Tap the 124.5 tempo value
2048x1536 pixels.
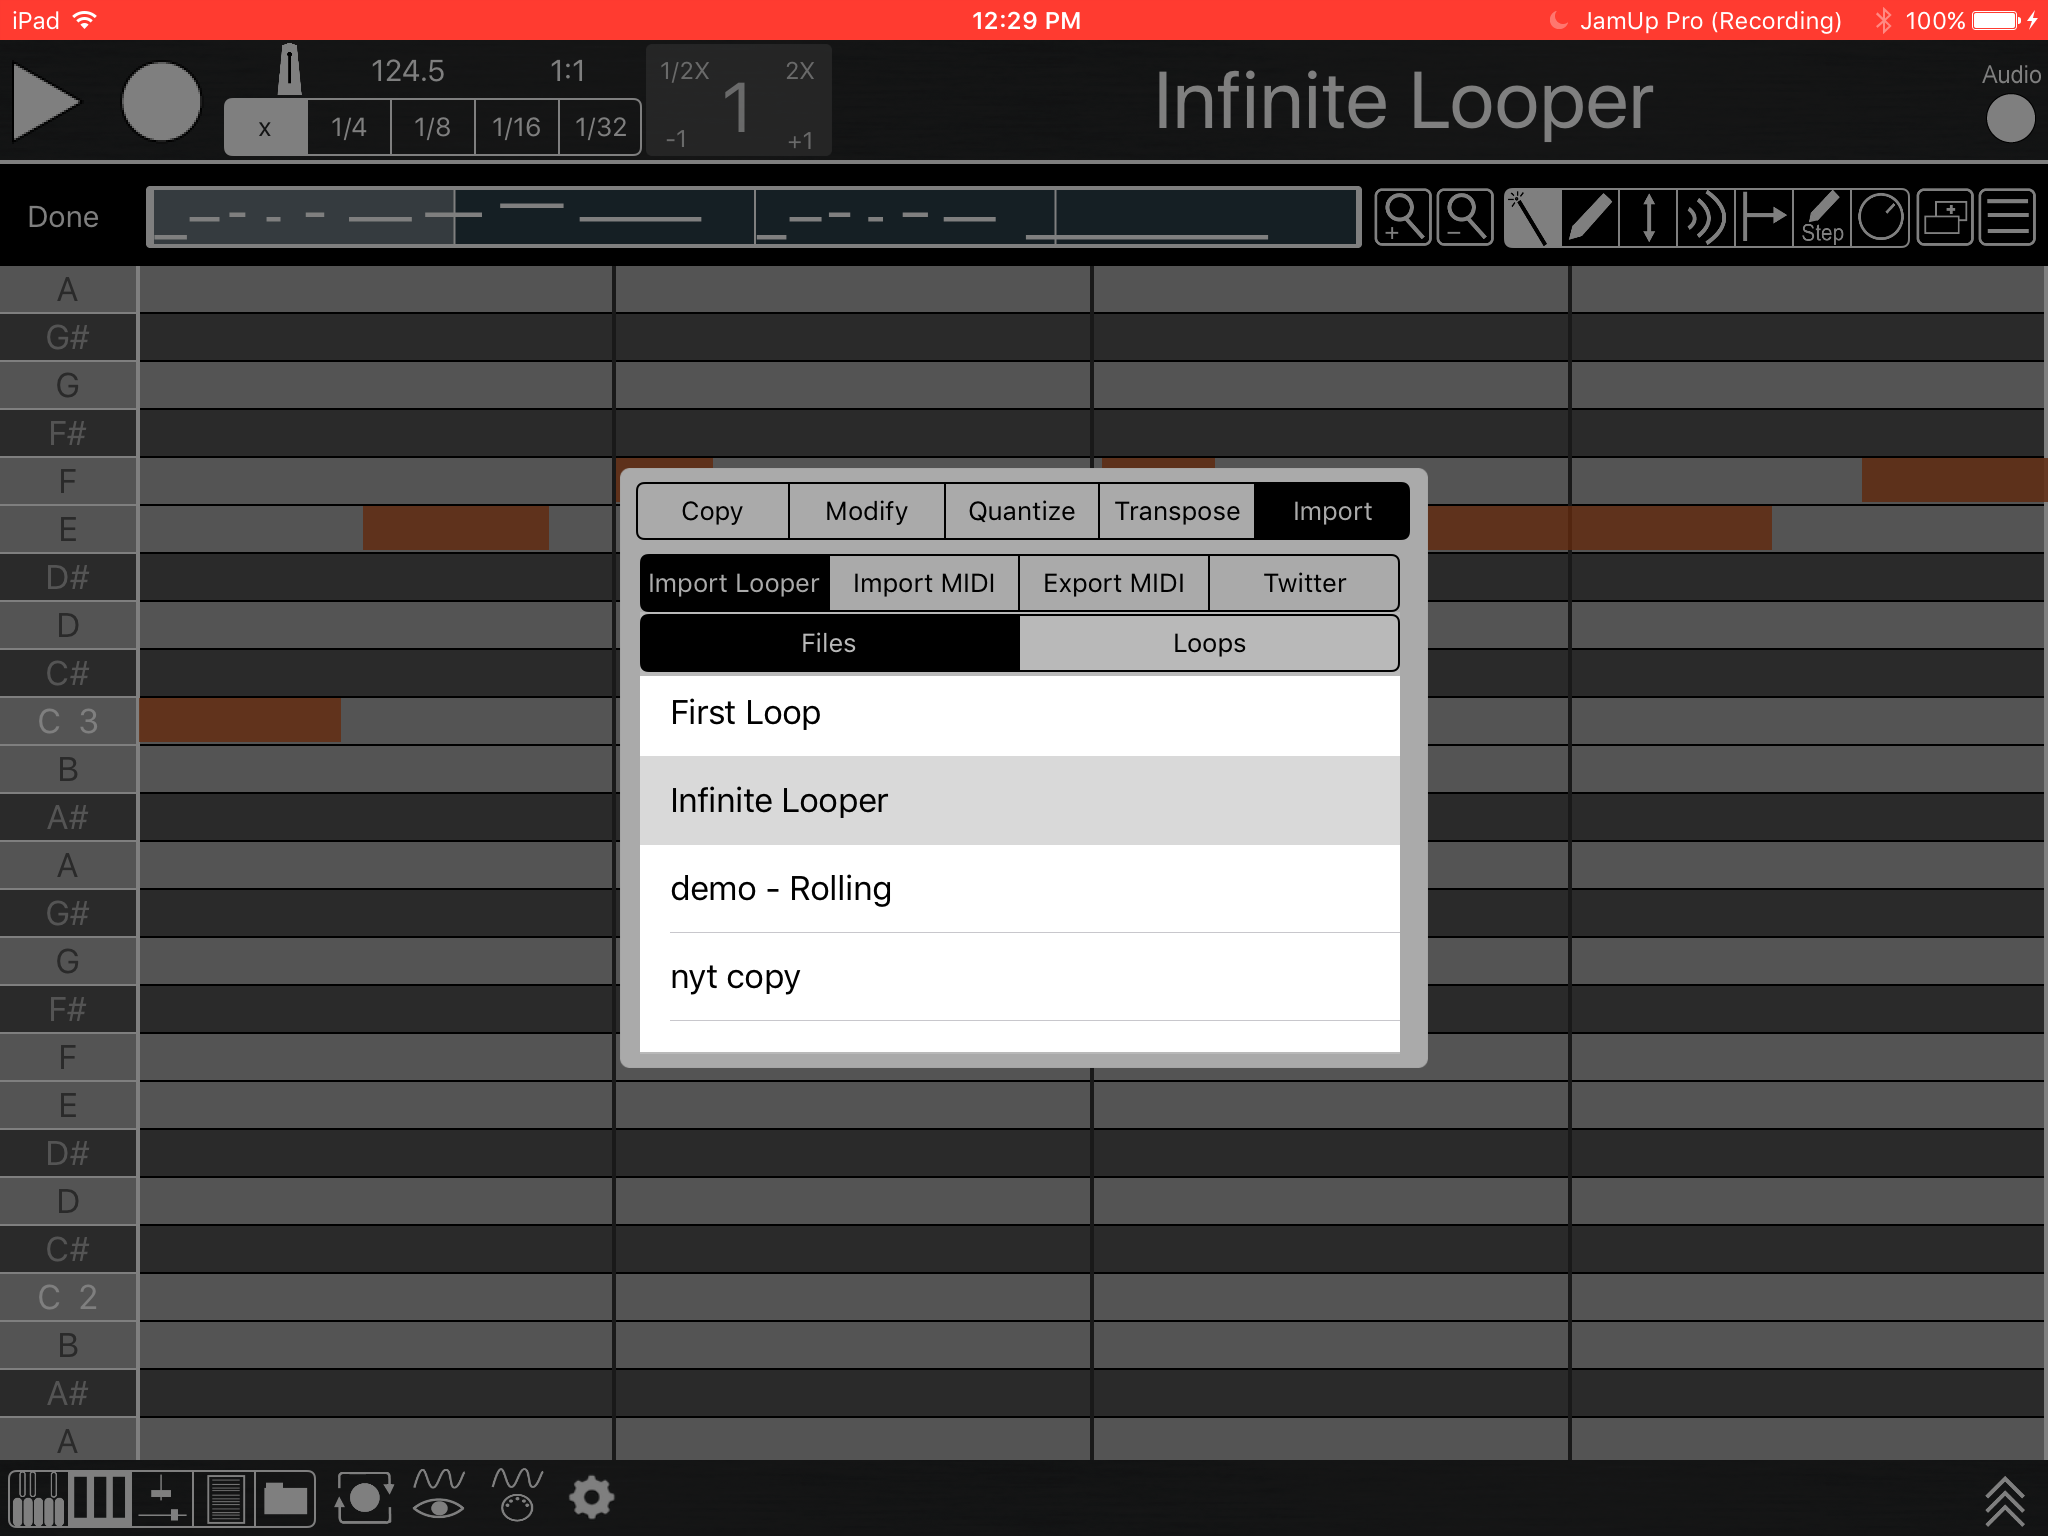[x=408, y=71]
